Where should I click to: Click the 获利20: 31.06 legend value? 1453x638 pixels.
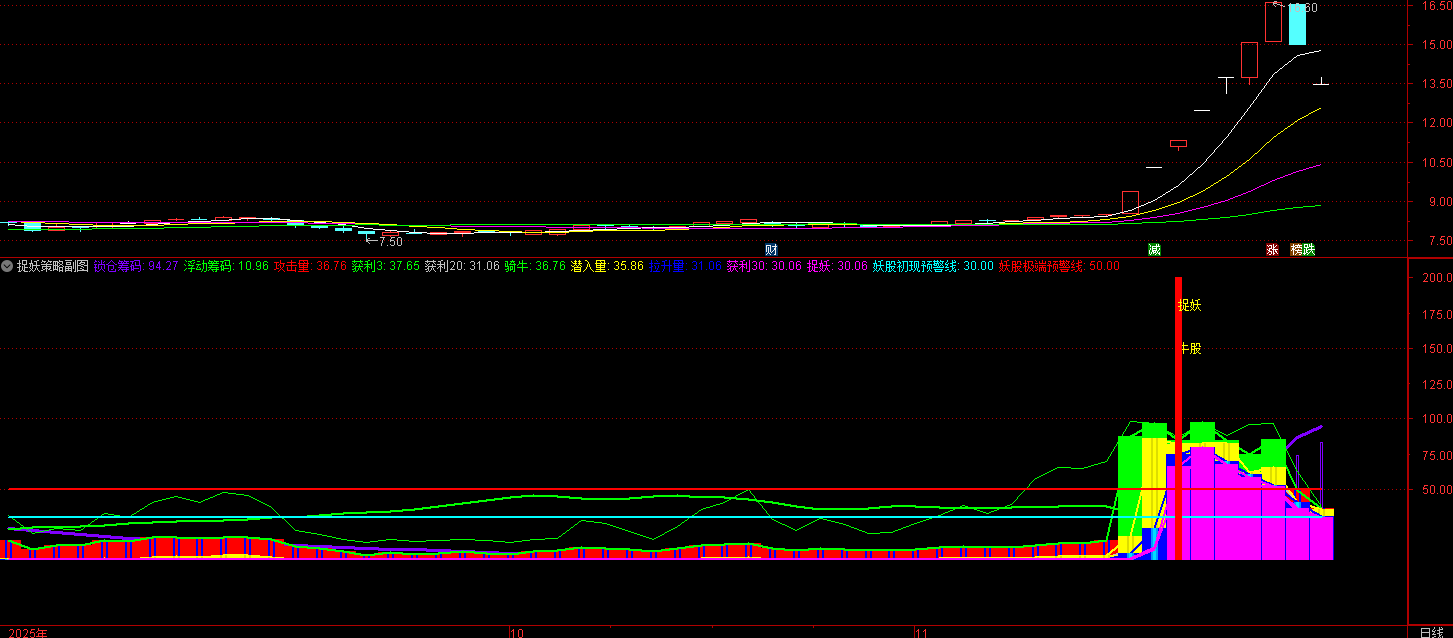click(x=462, y=266)
